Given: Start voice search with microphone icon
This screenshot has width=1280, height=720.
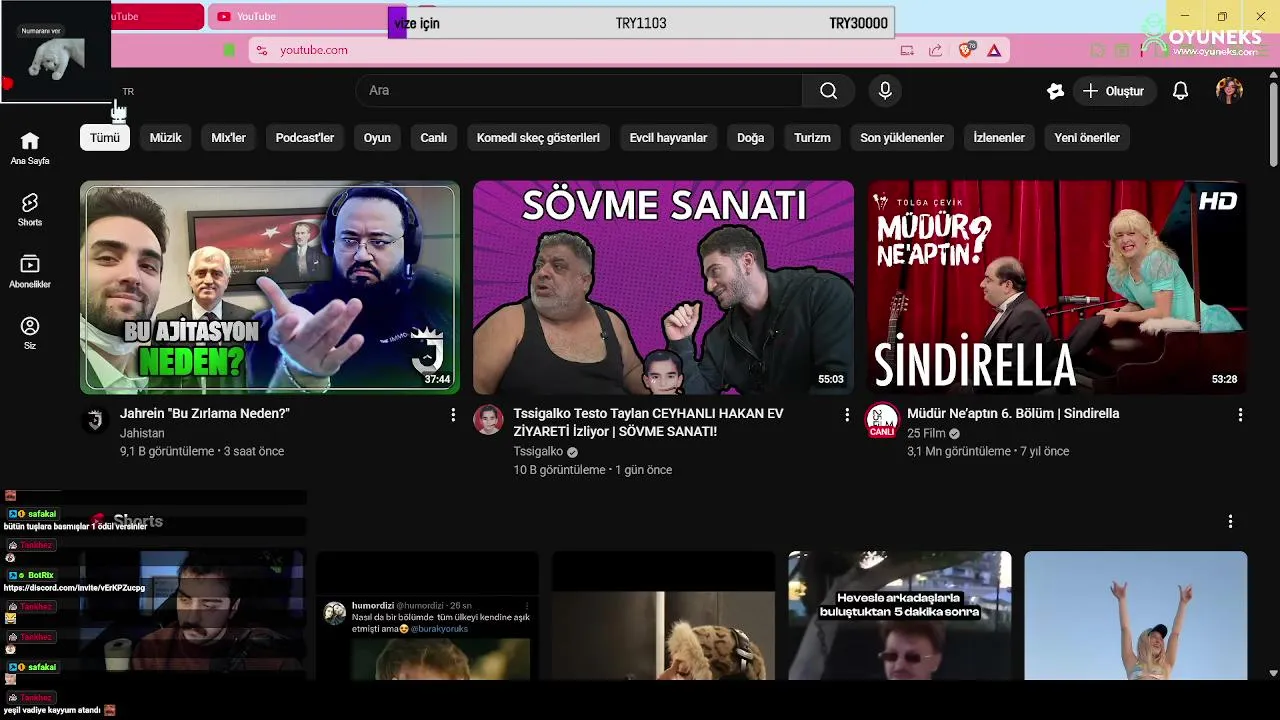Looking at the screenshot, I should pos(885,91).
